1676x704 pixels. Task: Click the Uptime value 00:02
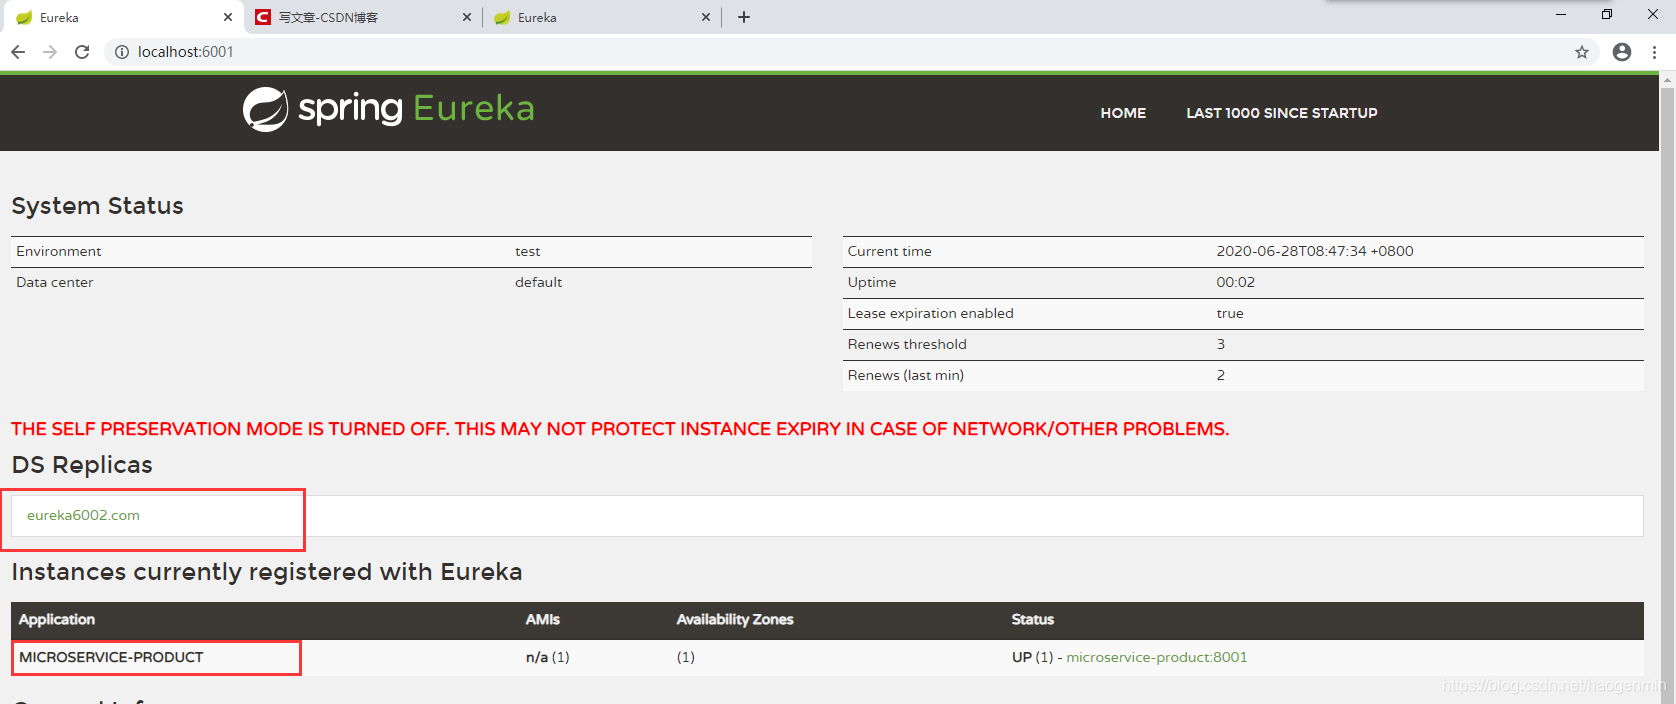1236,282
